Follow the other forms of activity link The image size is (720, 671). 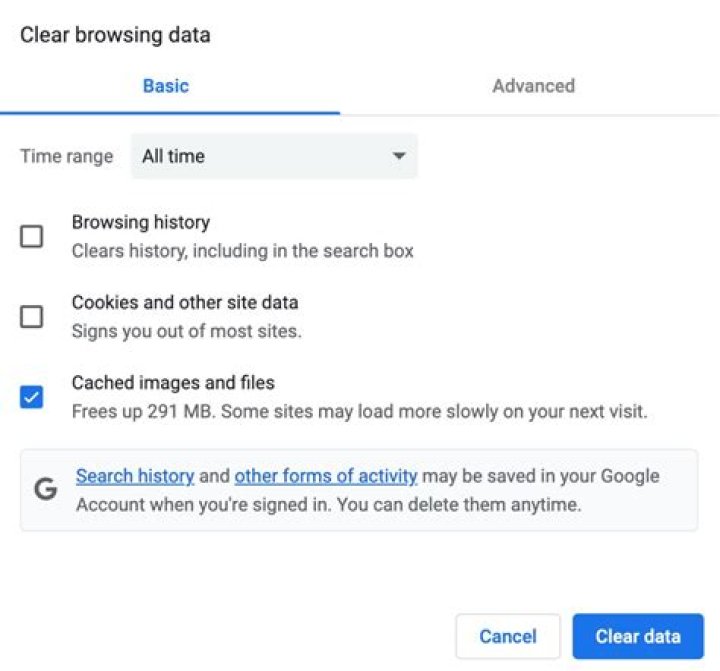tap(326, 476)
